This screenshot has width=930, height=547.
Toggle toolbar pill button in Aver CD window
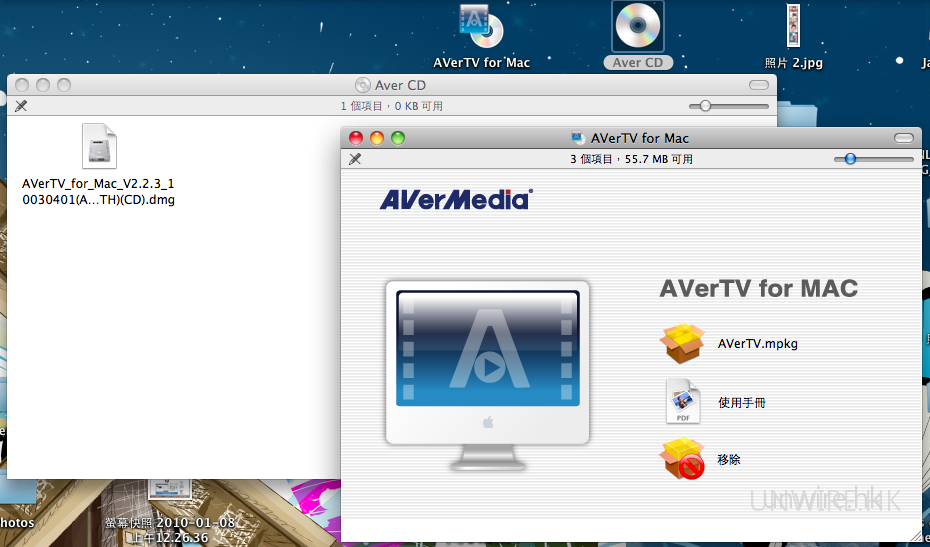760,85
